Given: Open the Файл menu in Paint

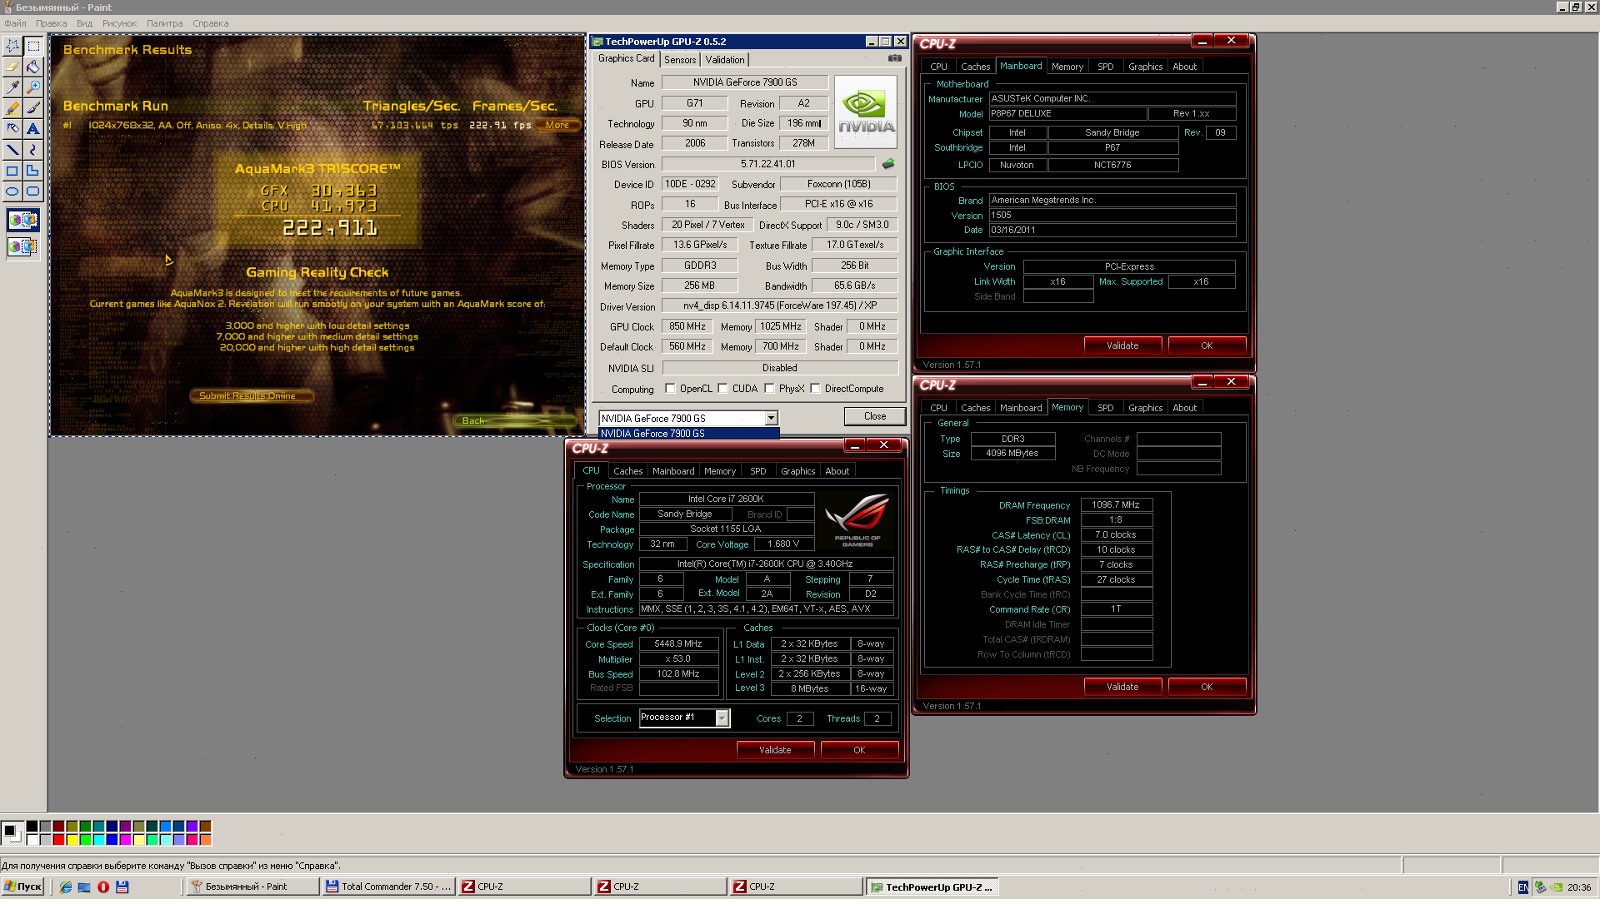Looking at the screenshot, I should (15, 23).
